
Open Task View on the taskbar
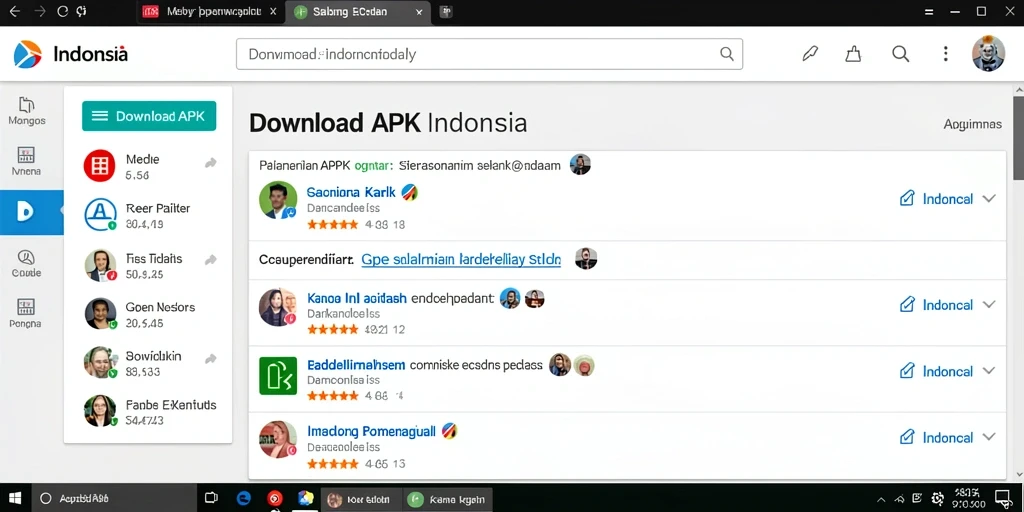point(211,498)
